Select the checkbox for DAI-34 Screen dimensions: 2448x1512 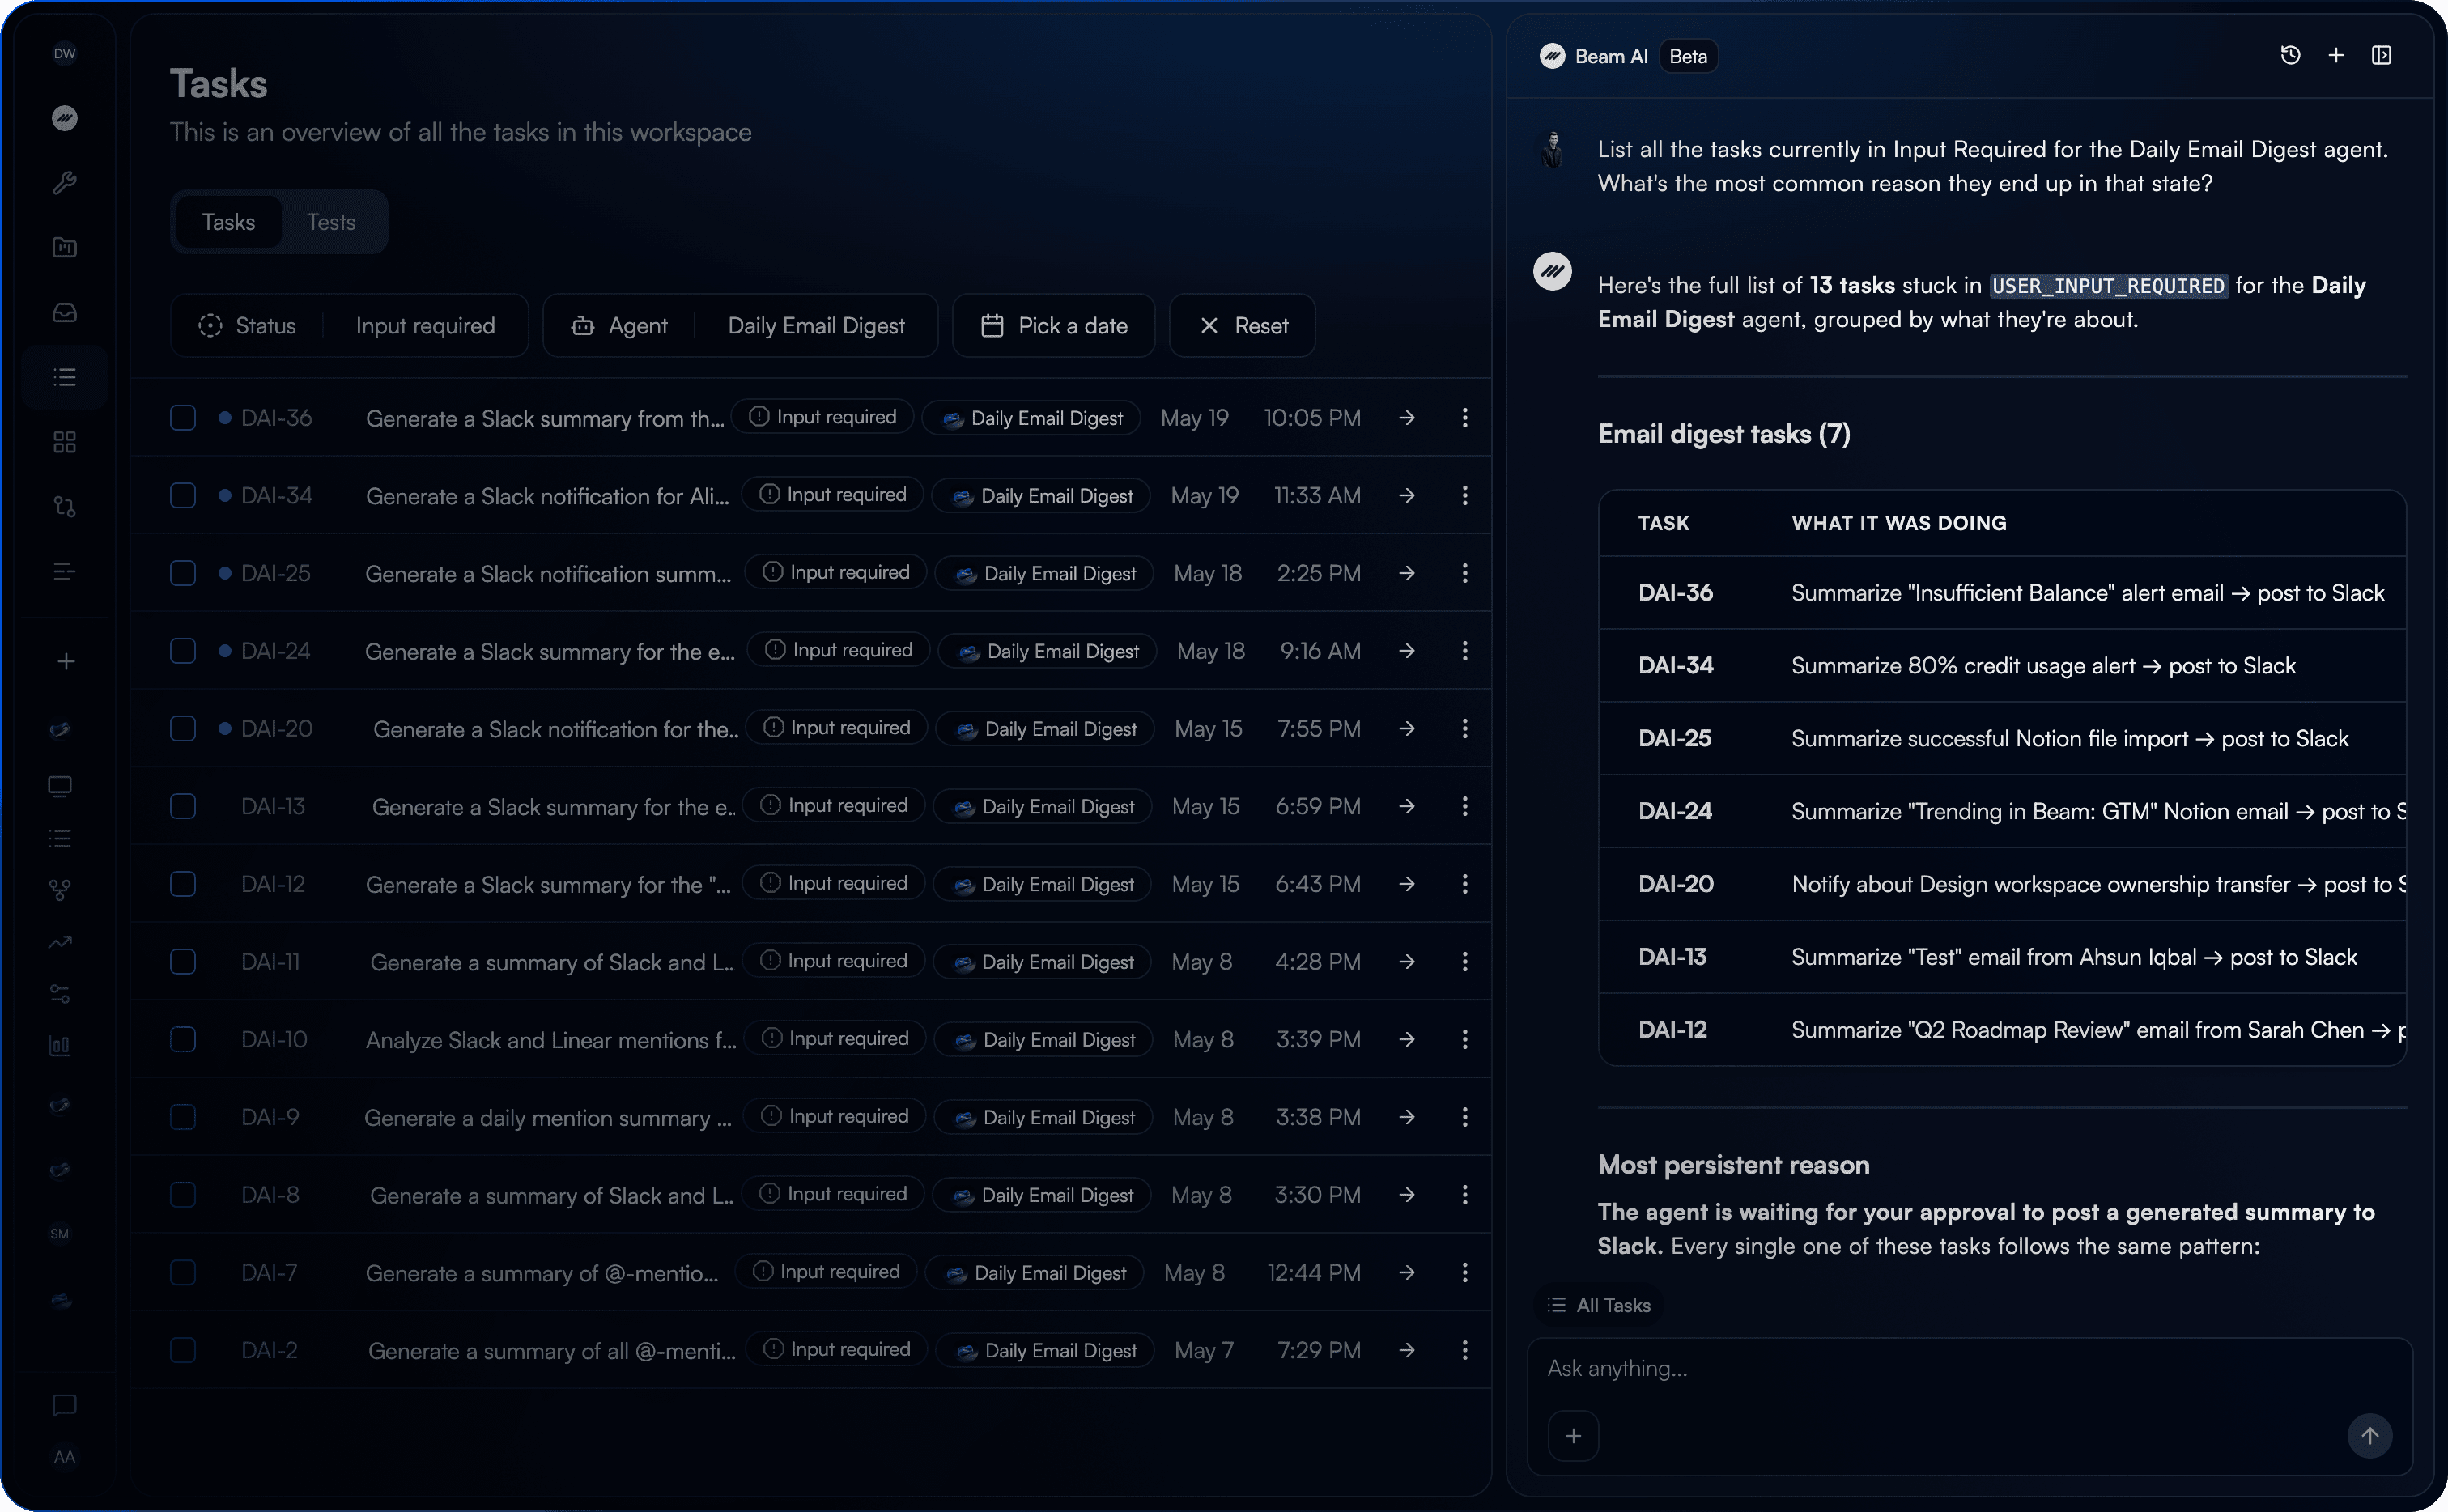[183, 495]
